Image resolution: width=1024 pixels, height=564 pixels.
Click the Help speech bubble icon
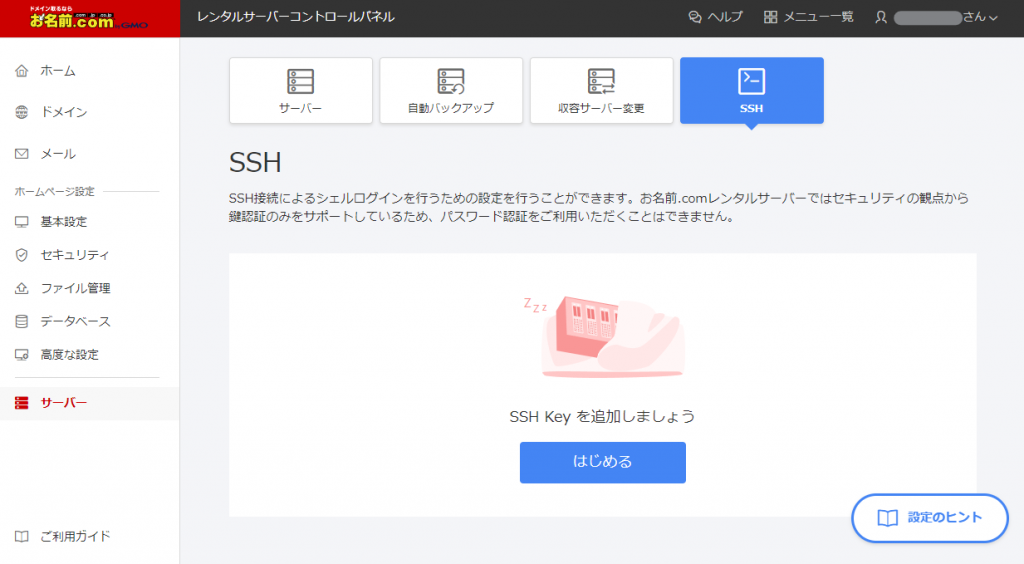click(696, 17)
